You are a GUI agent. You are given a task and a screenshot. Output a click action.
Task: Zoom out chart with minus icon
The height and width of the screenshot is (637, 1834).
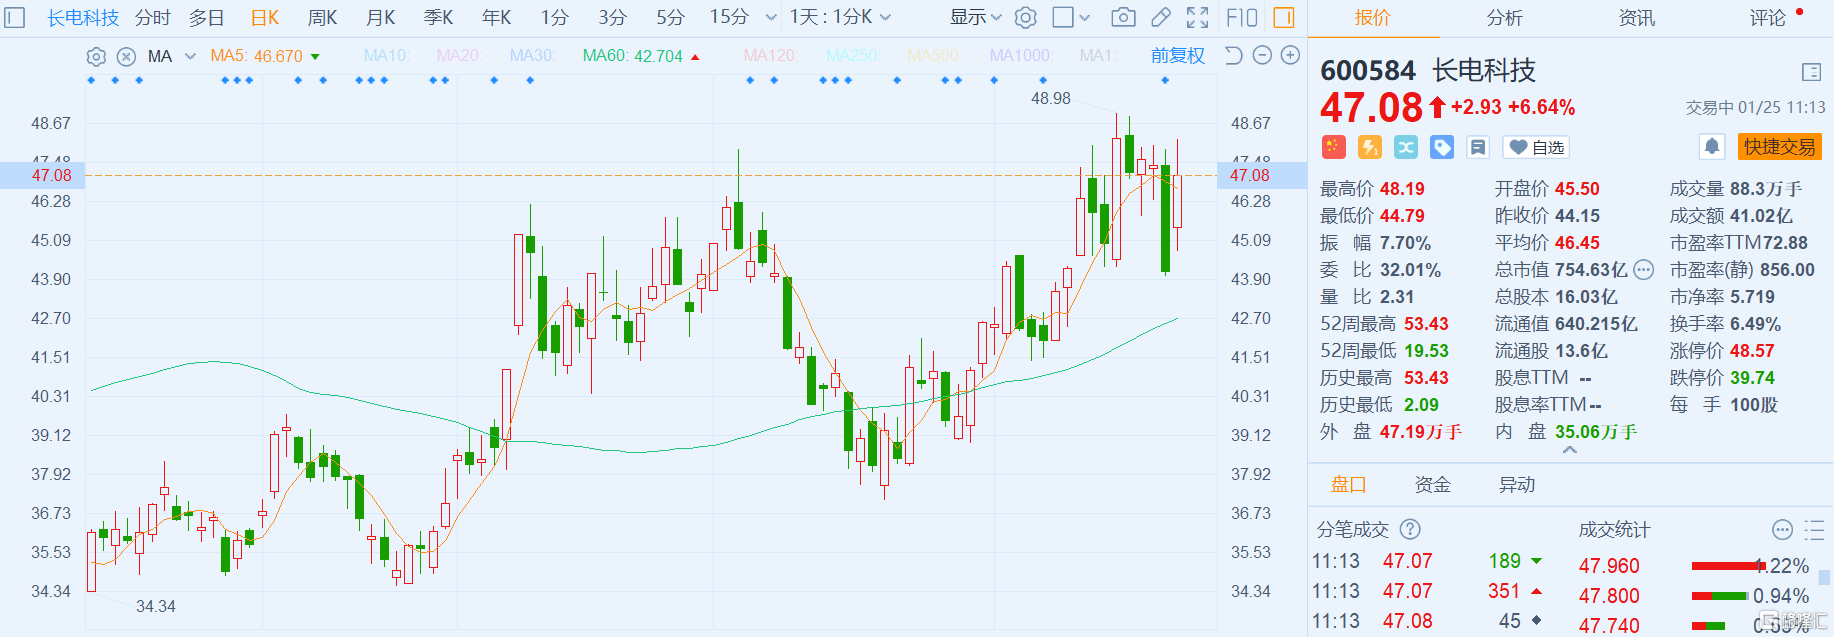pyautogui.click(x=1262, y=55)
